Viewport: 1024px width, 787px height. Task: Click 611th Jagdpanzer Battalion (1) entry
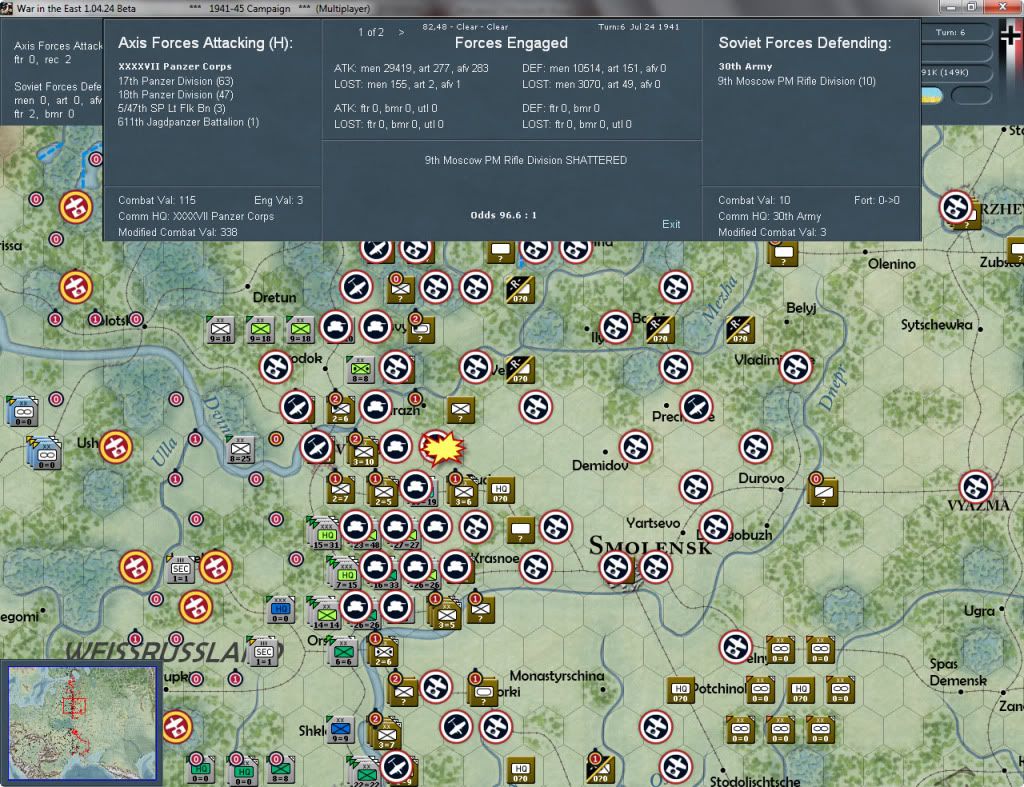tap(188, 122)
